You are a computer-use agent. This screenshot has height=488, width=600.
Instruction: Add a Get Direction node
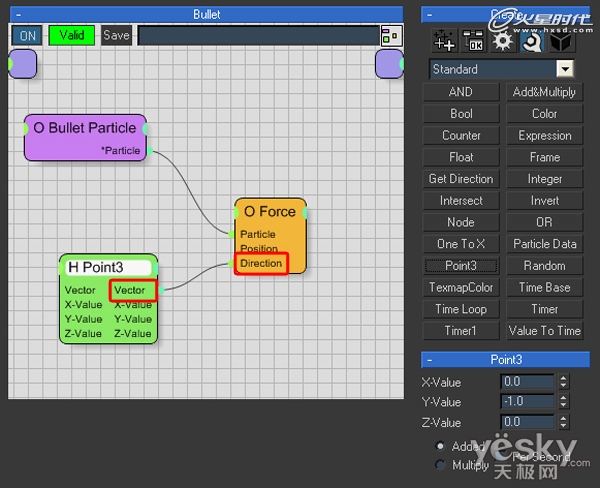point(461,179)
